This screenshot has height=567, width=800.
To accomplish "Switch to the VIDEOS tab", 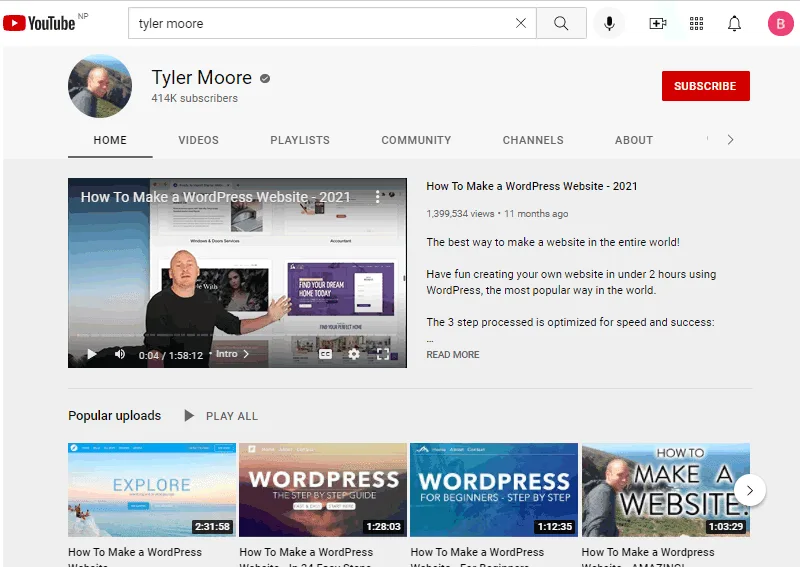I will (x=198, y=140).
